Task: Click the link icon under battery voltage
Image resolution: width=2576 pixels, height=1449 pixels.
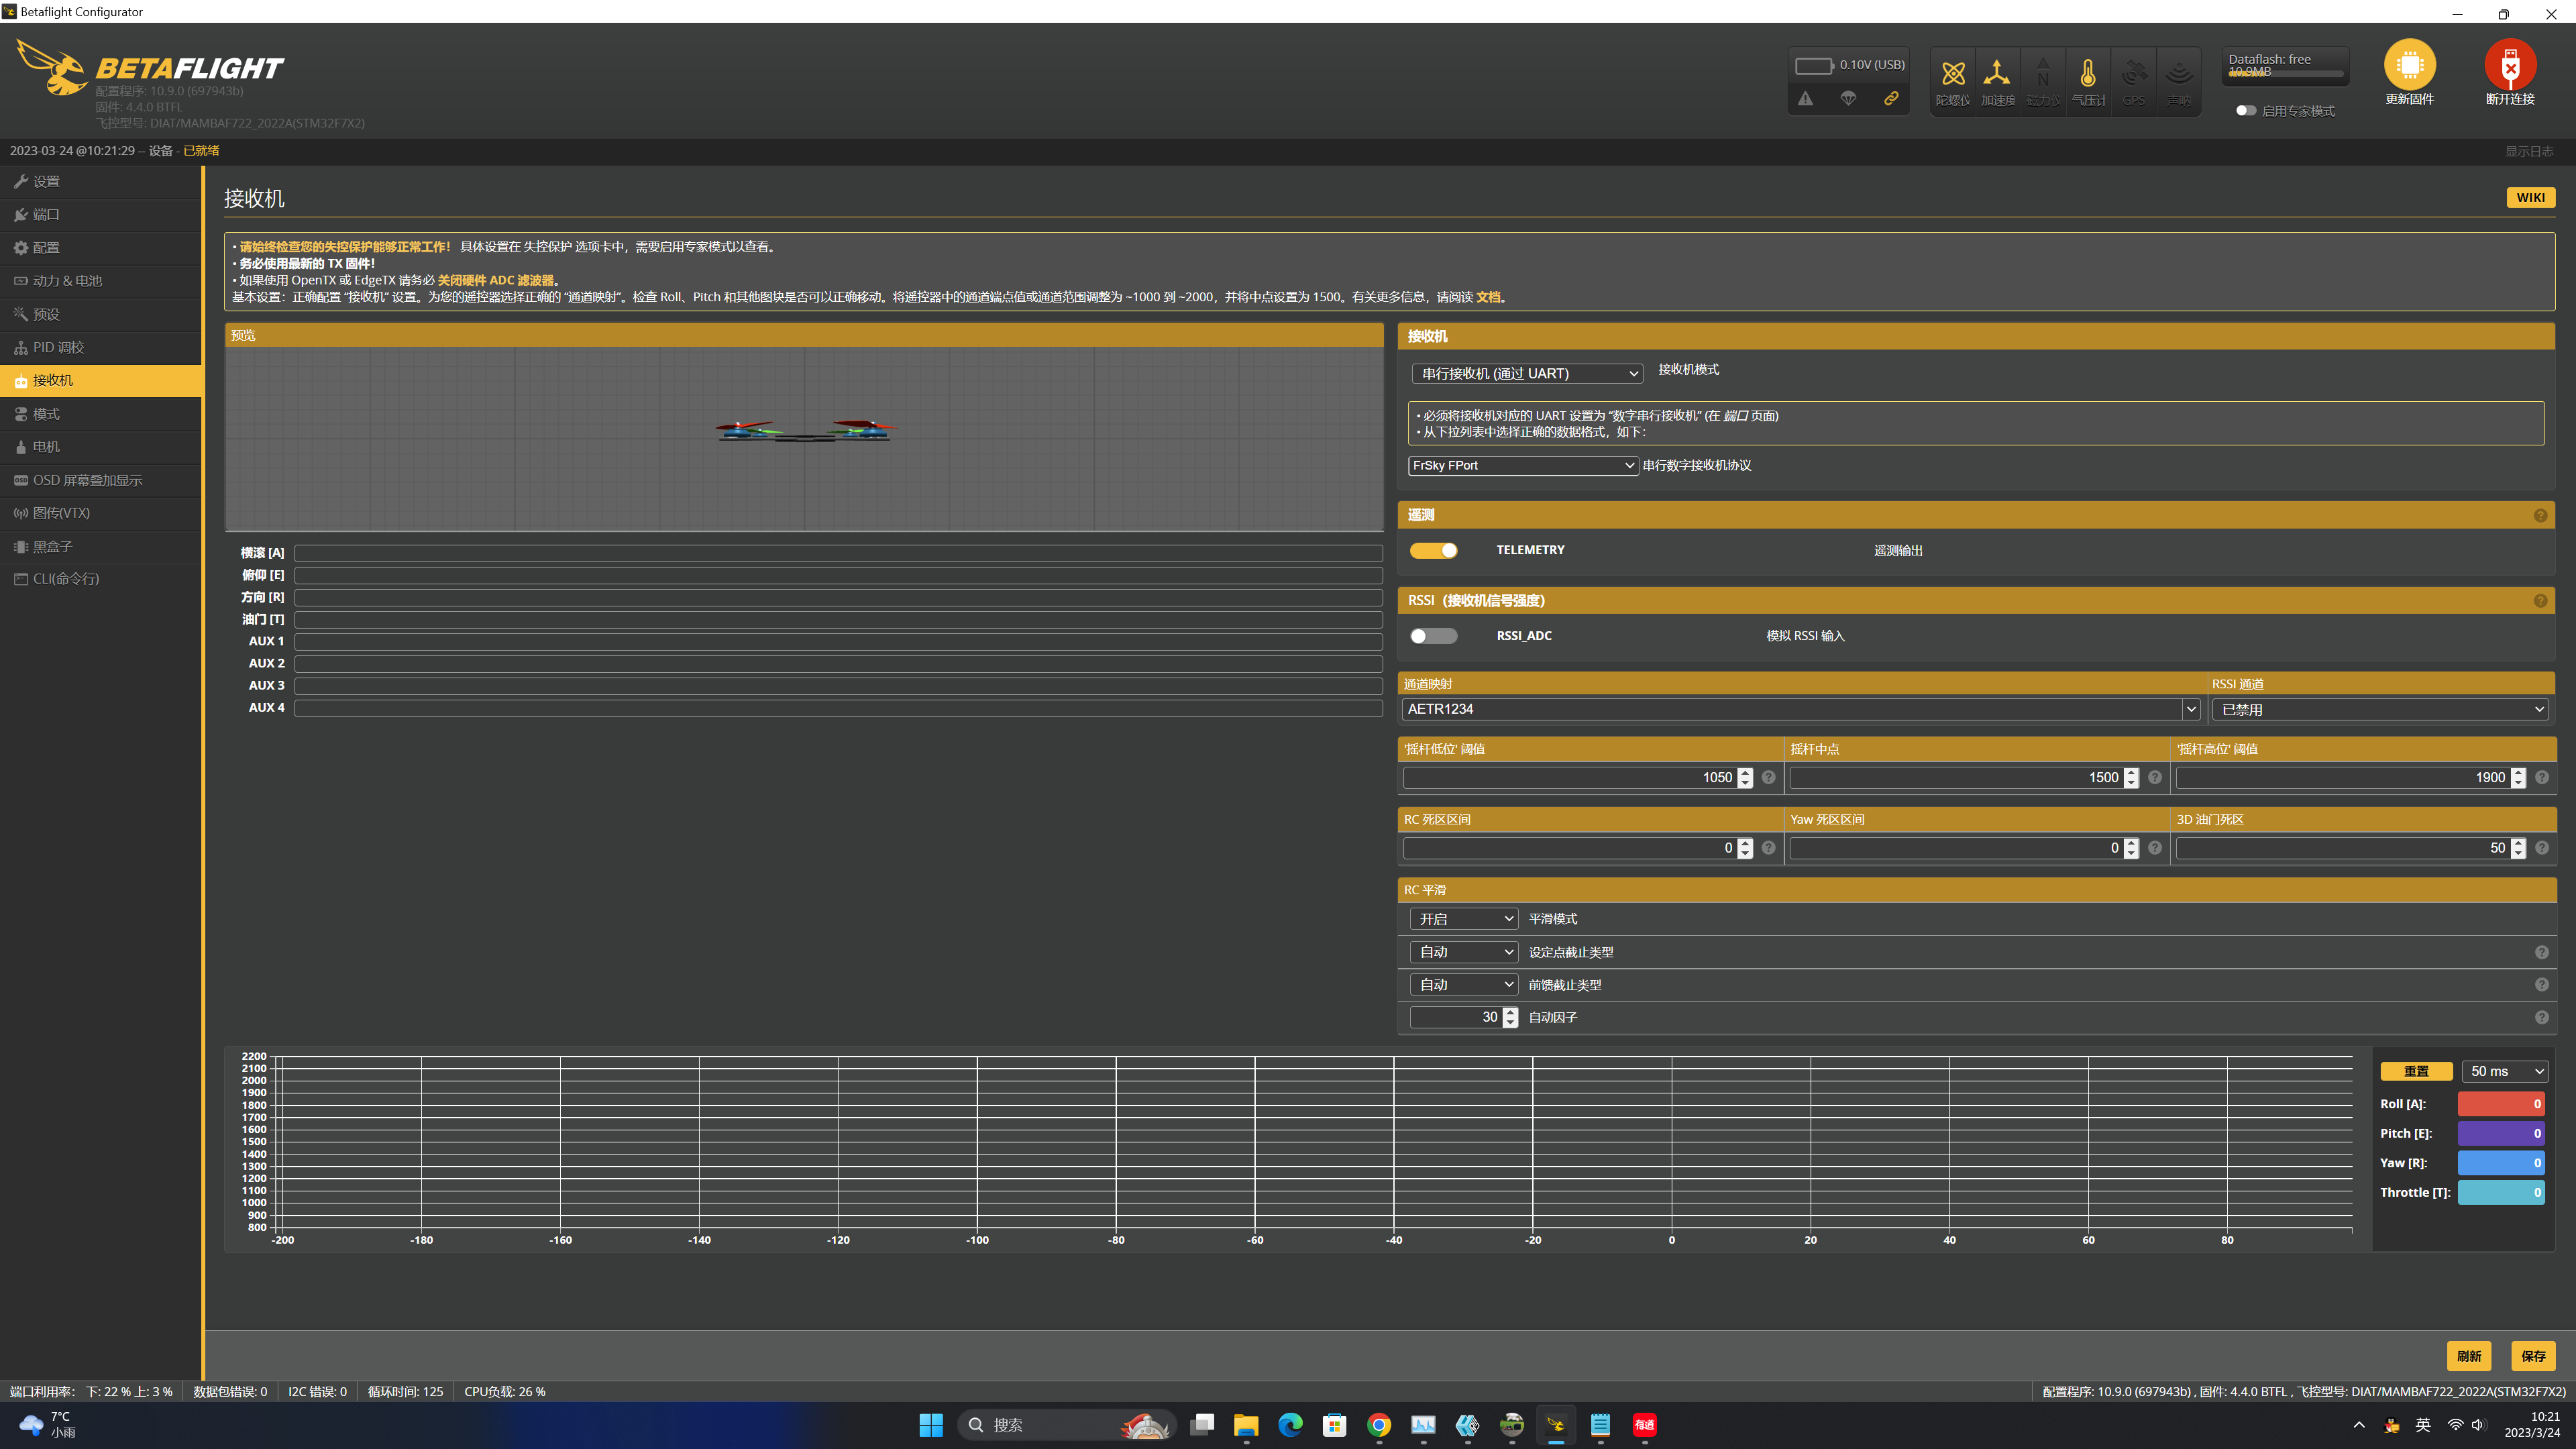Action: 1891,98
